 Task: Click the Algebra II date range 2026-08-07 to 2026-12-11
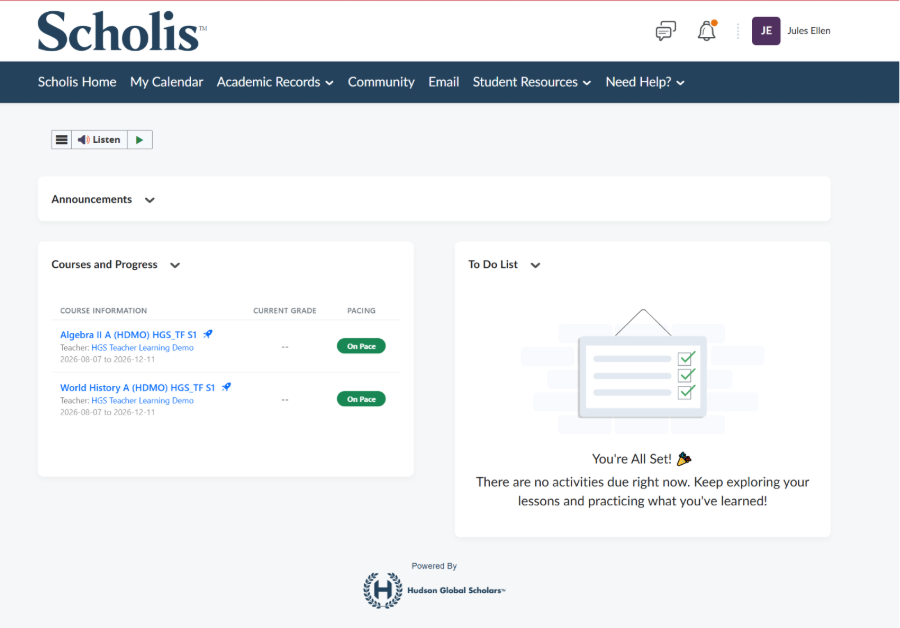[x=107, y=359]
